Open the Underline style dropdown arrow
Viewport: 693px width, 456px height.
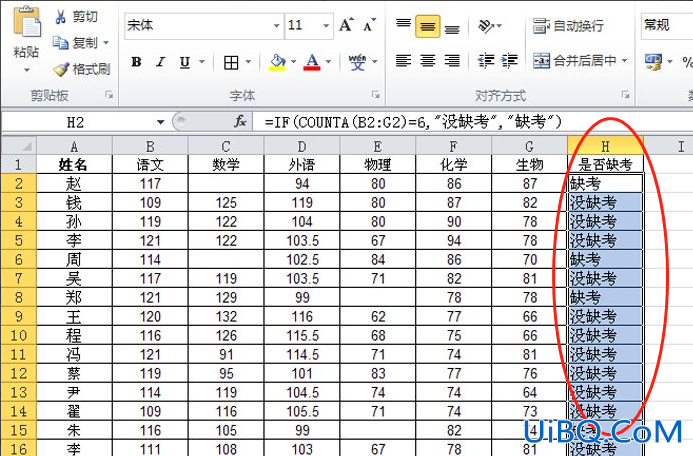click(202, 62)
